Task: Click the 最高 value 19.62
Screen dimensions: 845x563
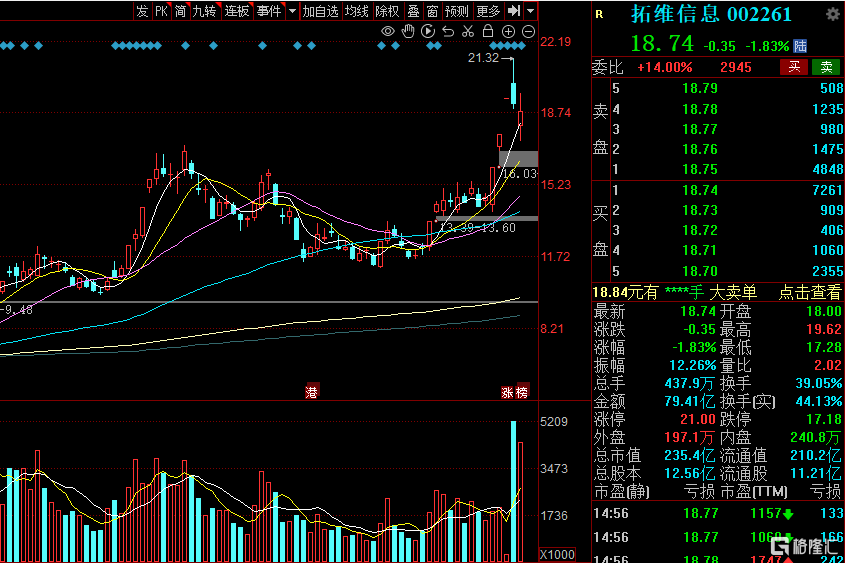Action: (x=824, y=329)
